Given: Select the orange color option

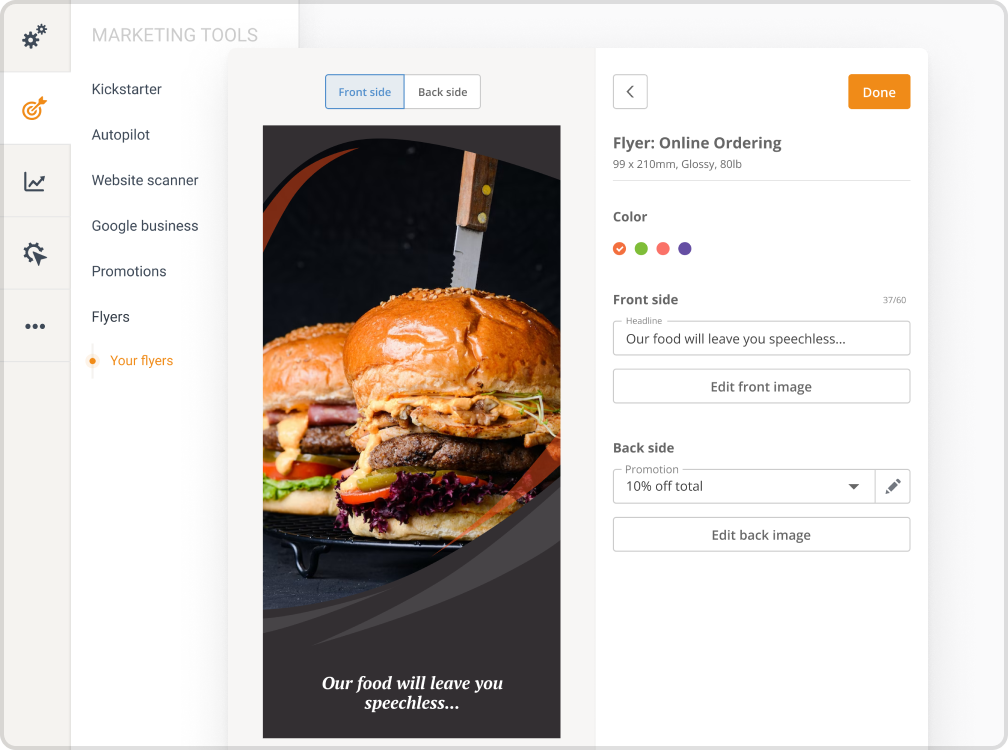Looking at the screenshot, I should pos(619,249).
